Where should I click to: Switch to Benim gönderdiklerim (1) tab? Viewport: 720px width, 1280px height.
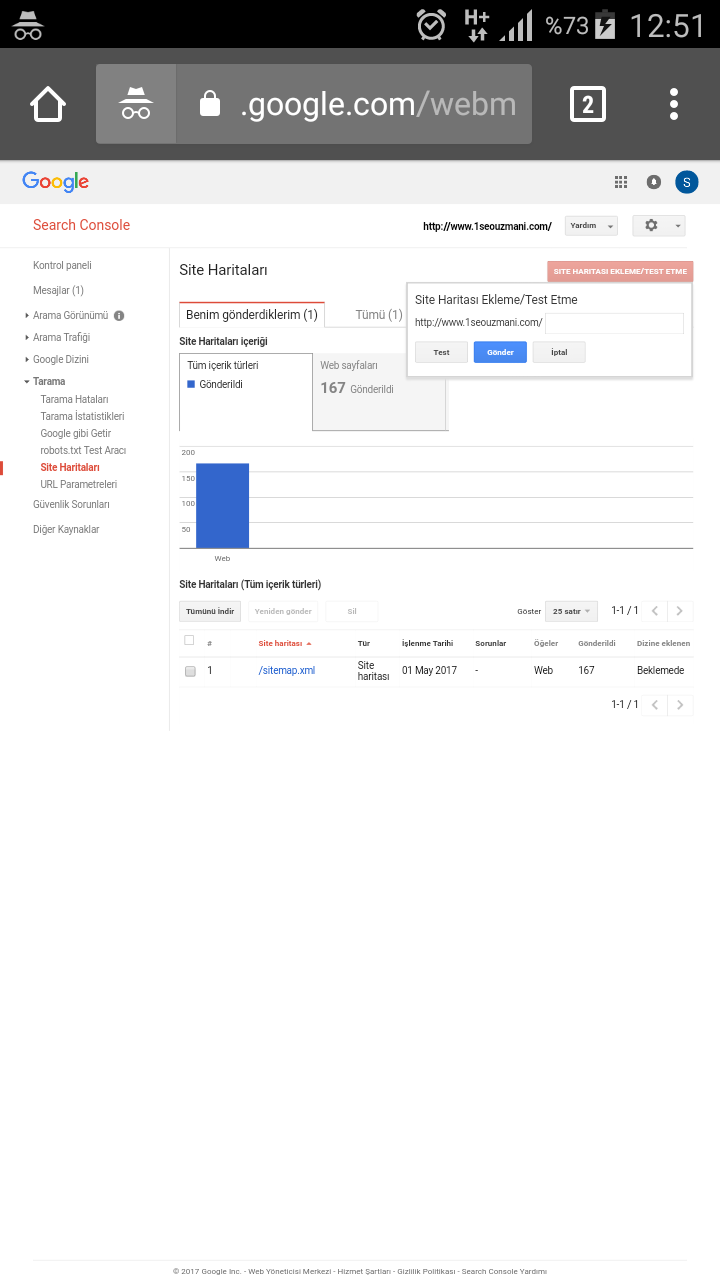coord(252,315)
